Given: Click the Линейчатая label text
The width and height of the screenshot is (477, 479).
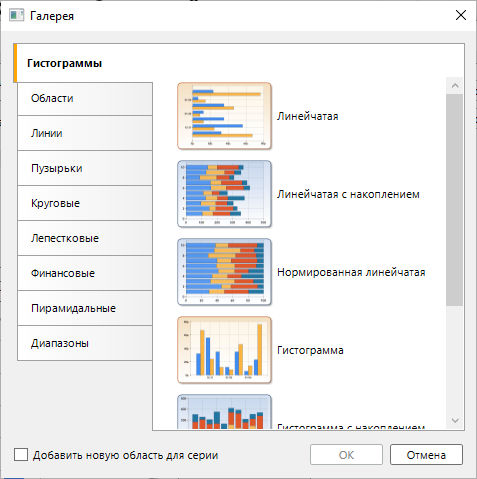Looking at the screenshot, I should 308,116.
